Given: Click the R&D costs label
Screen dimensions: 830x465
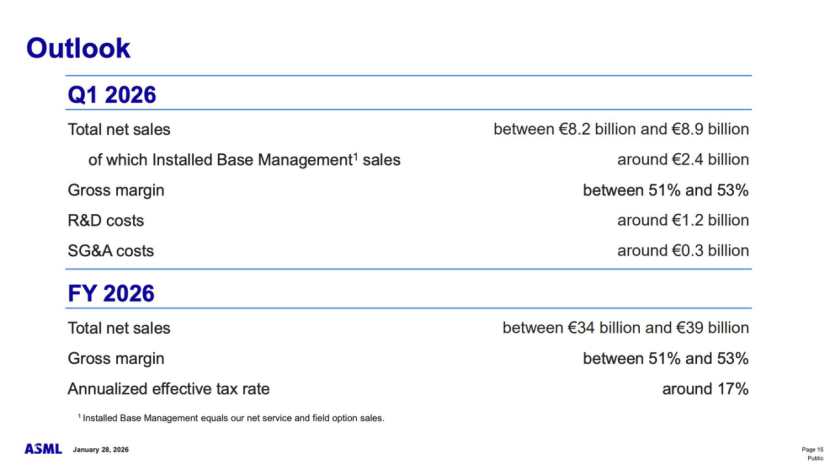Looking at the screenshot, I should [x=105, y=221].
